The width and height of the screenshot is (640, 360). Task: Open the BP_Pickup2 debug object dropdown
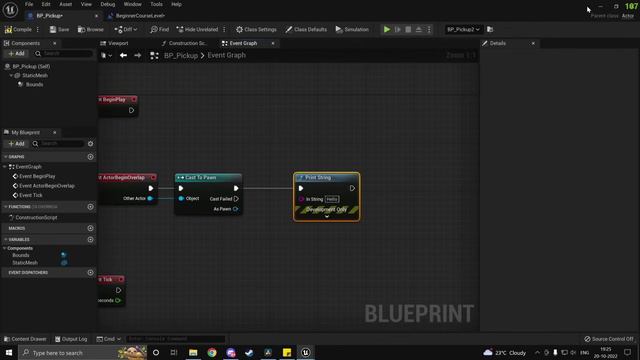[x=463, y=29]
